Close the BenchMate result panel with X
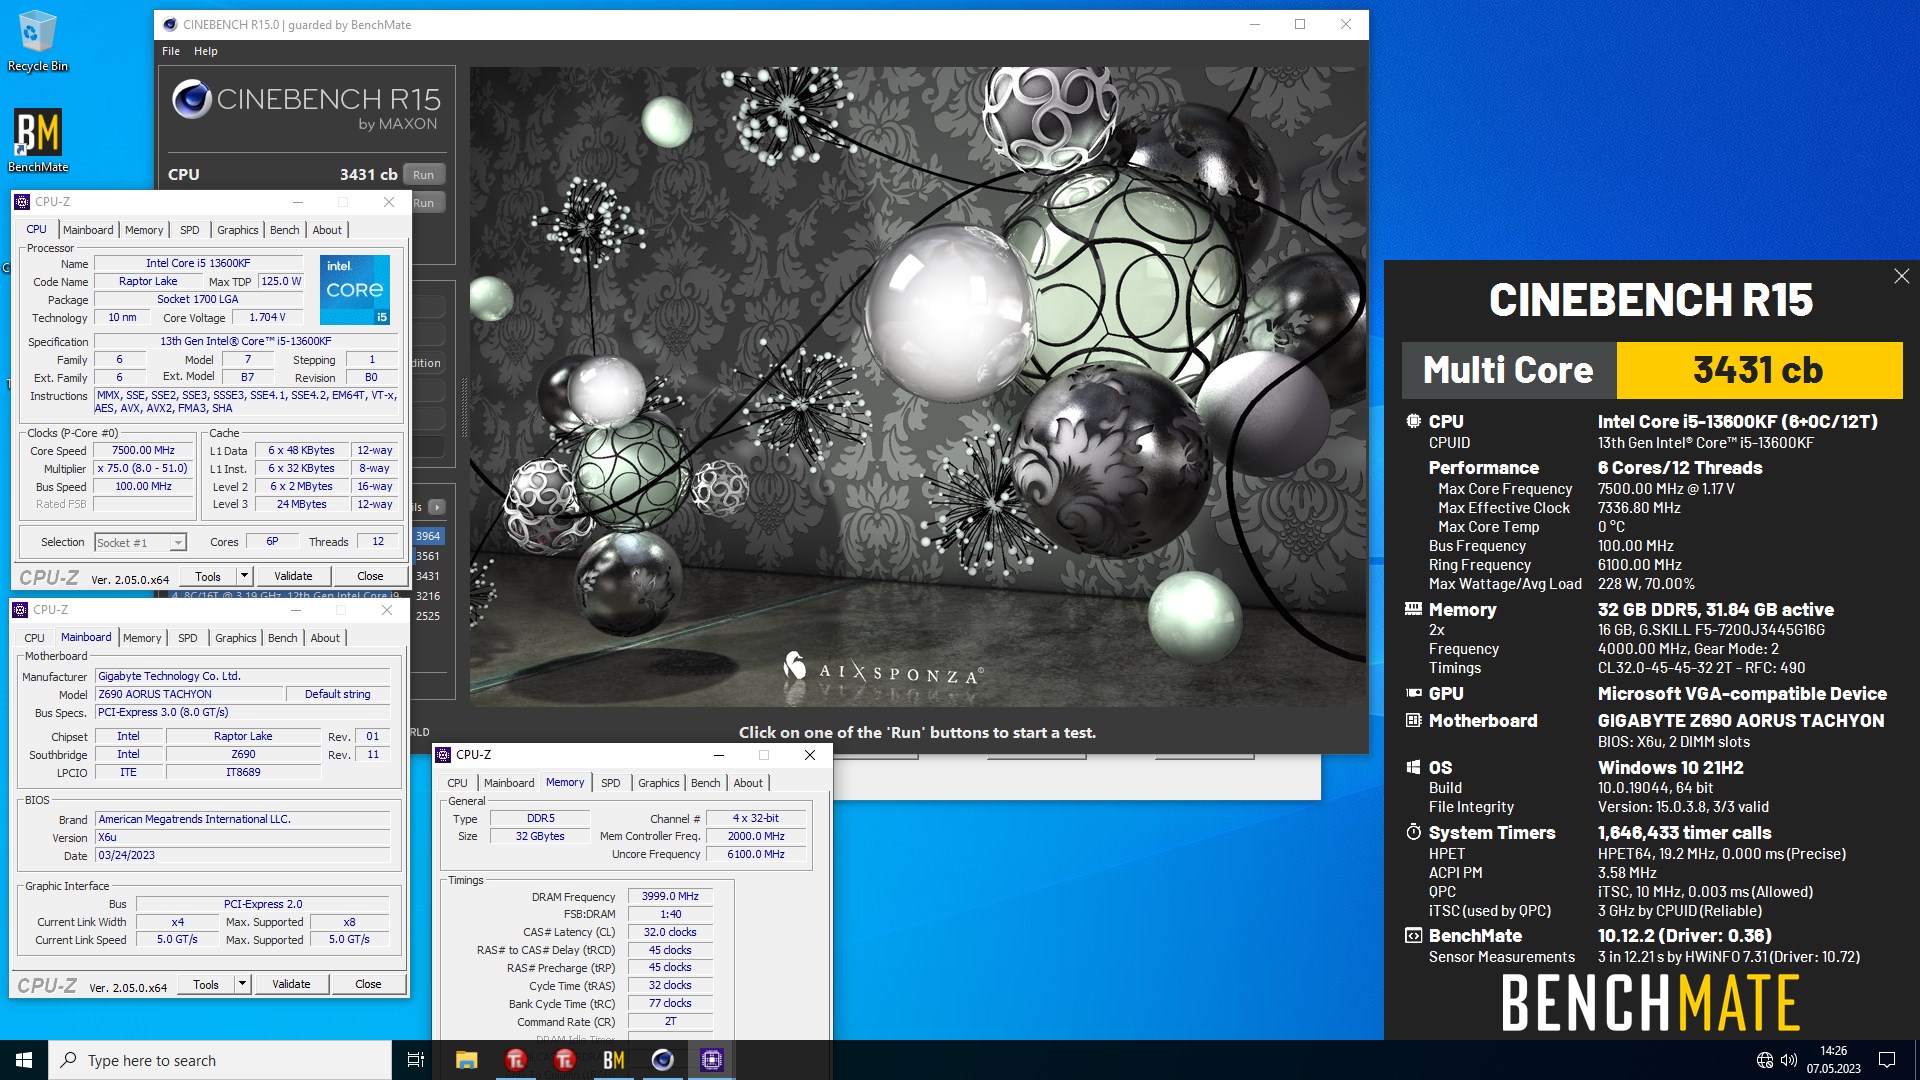This screenshot has height=1080, width=1920. point(1901,276)
